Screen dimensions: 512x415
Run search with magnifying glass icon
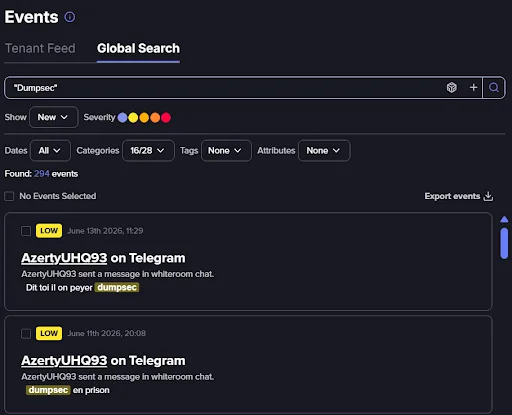pos(494,88)
